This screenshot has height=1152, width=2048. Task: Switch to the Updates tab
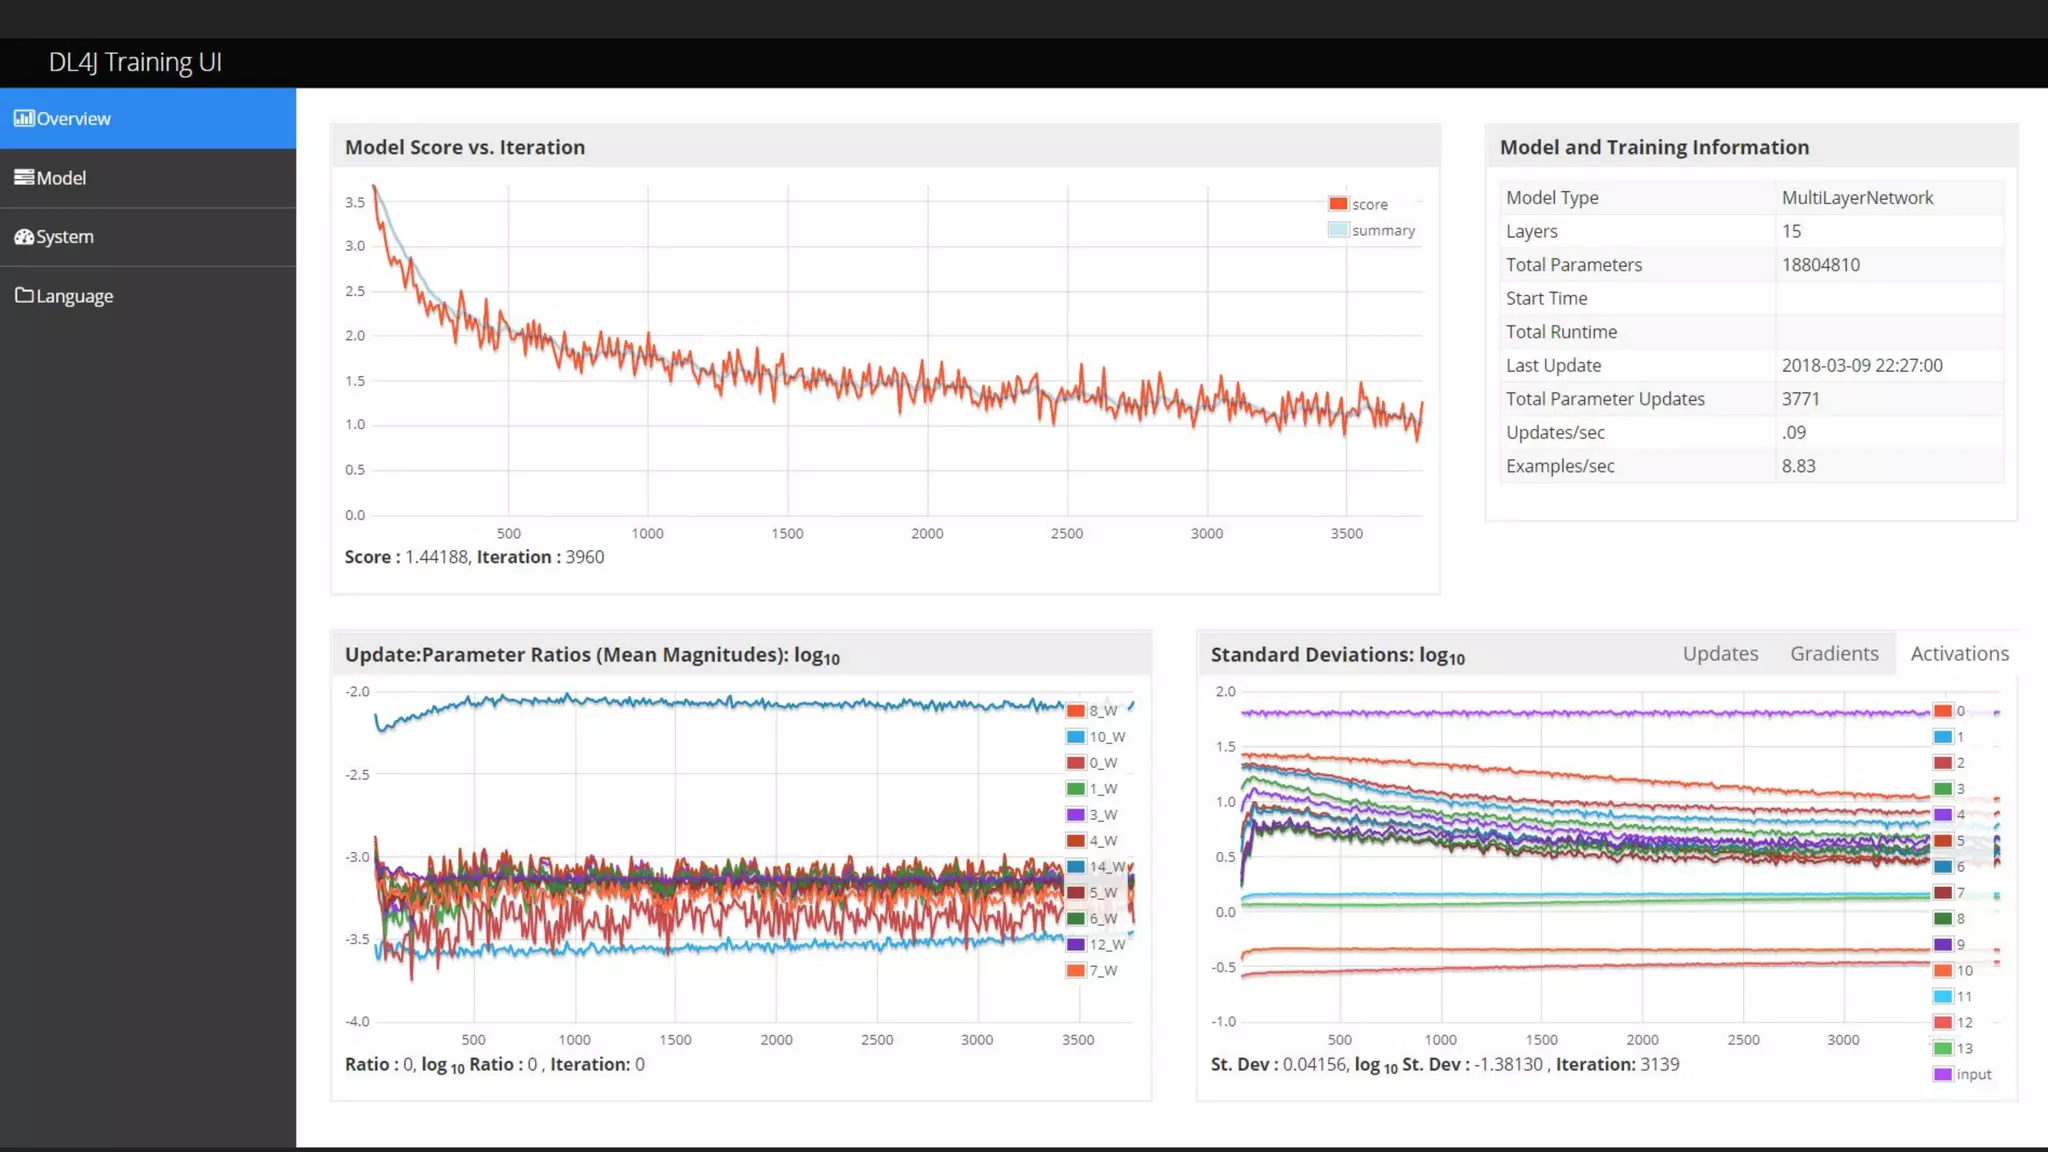1719,654
